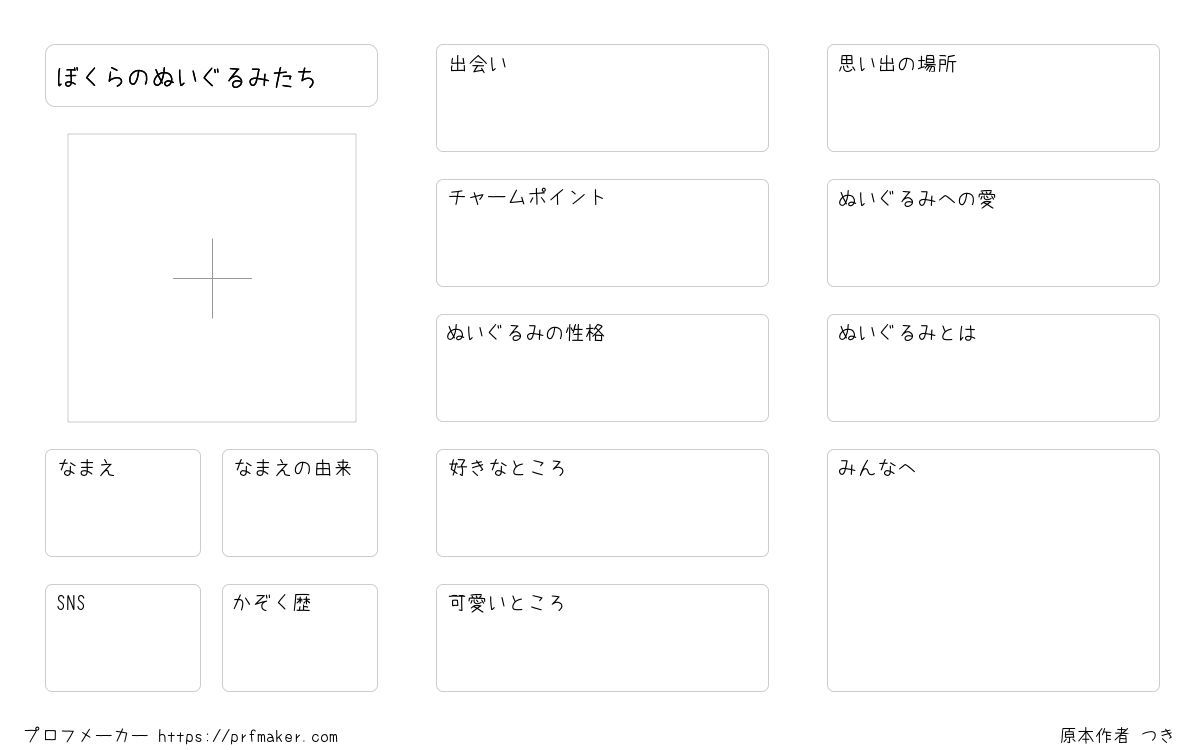Screen dimensions: 1200x750
Task: Click the plus icon to add an image
Action: coord(212,278)
